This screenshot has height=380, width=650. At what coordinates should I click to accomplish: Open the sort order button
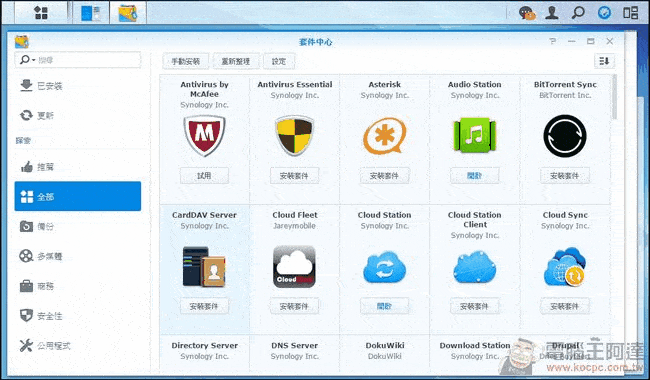click(604, 61)
